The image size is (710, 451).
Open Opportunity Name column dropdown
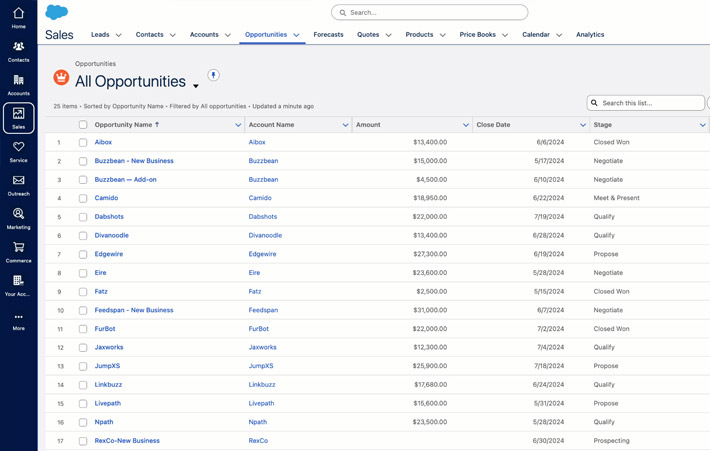point(238,125)
